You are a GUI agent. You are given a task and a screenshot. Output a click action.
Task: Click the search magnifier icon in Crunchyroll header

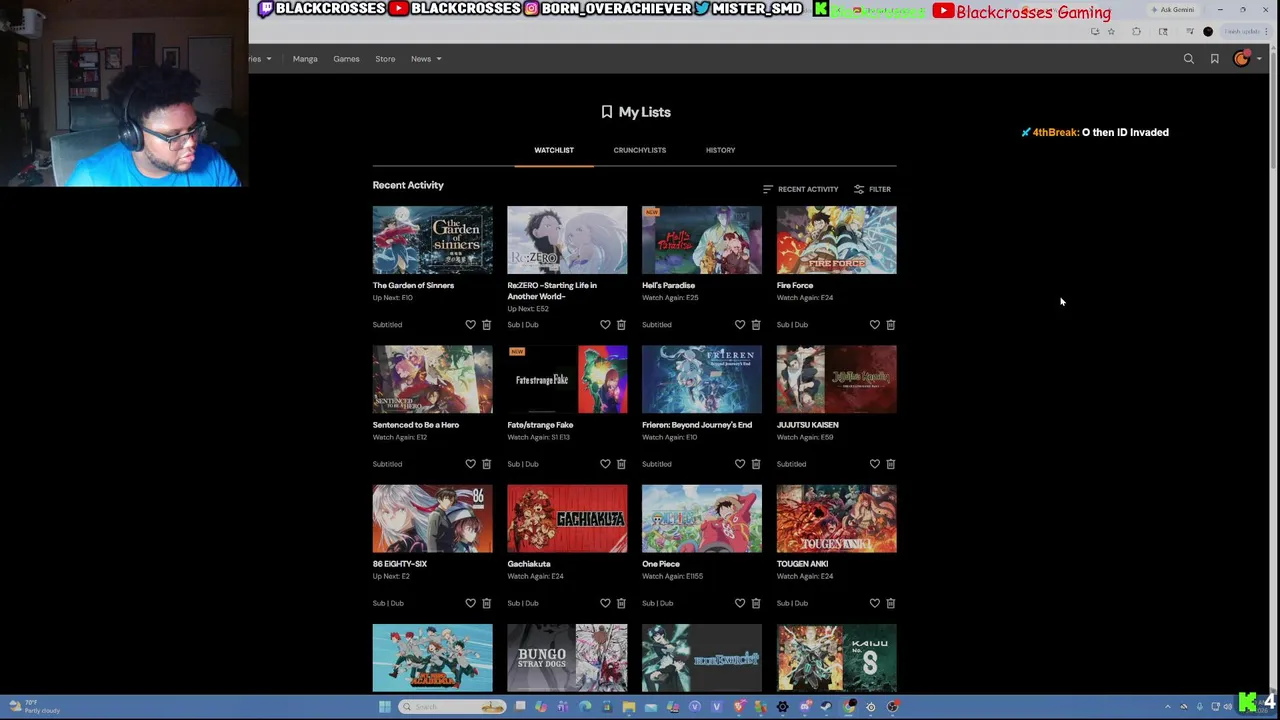1189,59
